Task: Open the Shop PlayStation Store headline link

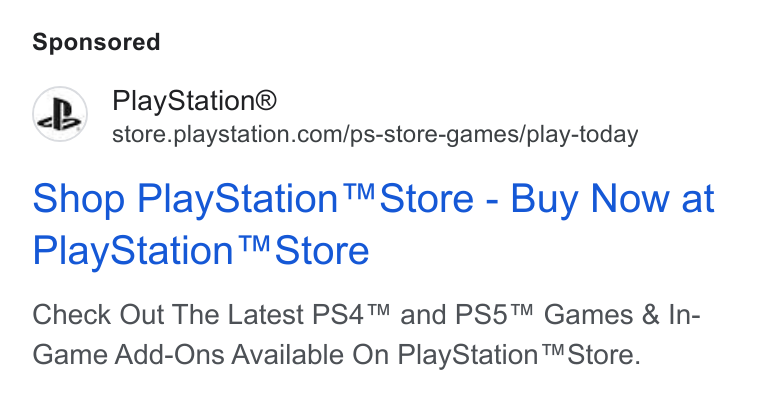Action: (373, 224)
